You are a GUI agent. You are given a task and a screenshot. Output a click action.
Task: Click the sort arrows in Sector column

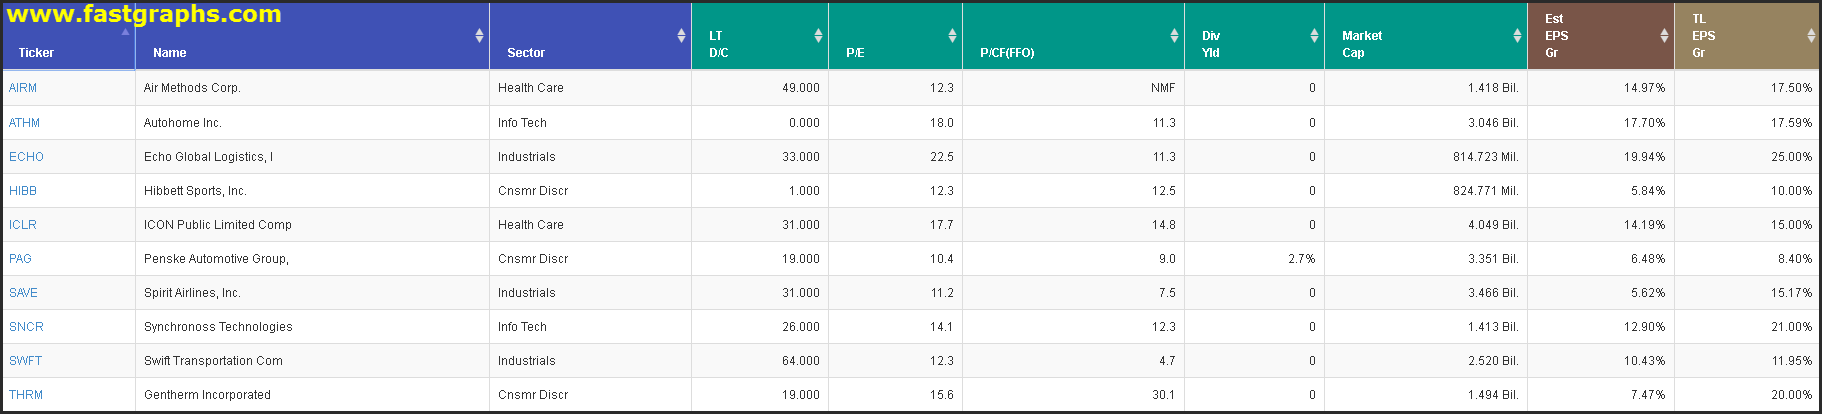pos(681,36)
